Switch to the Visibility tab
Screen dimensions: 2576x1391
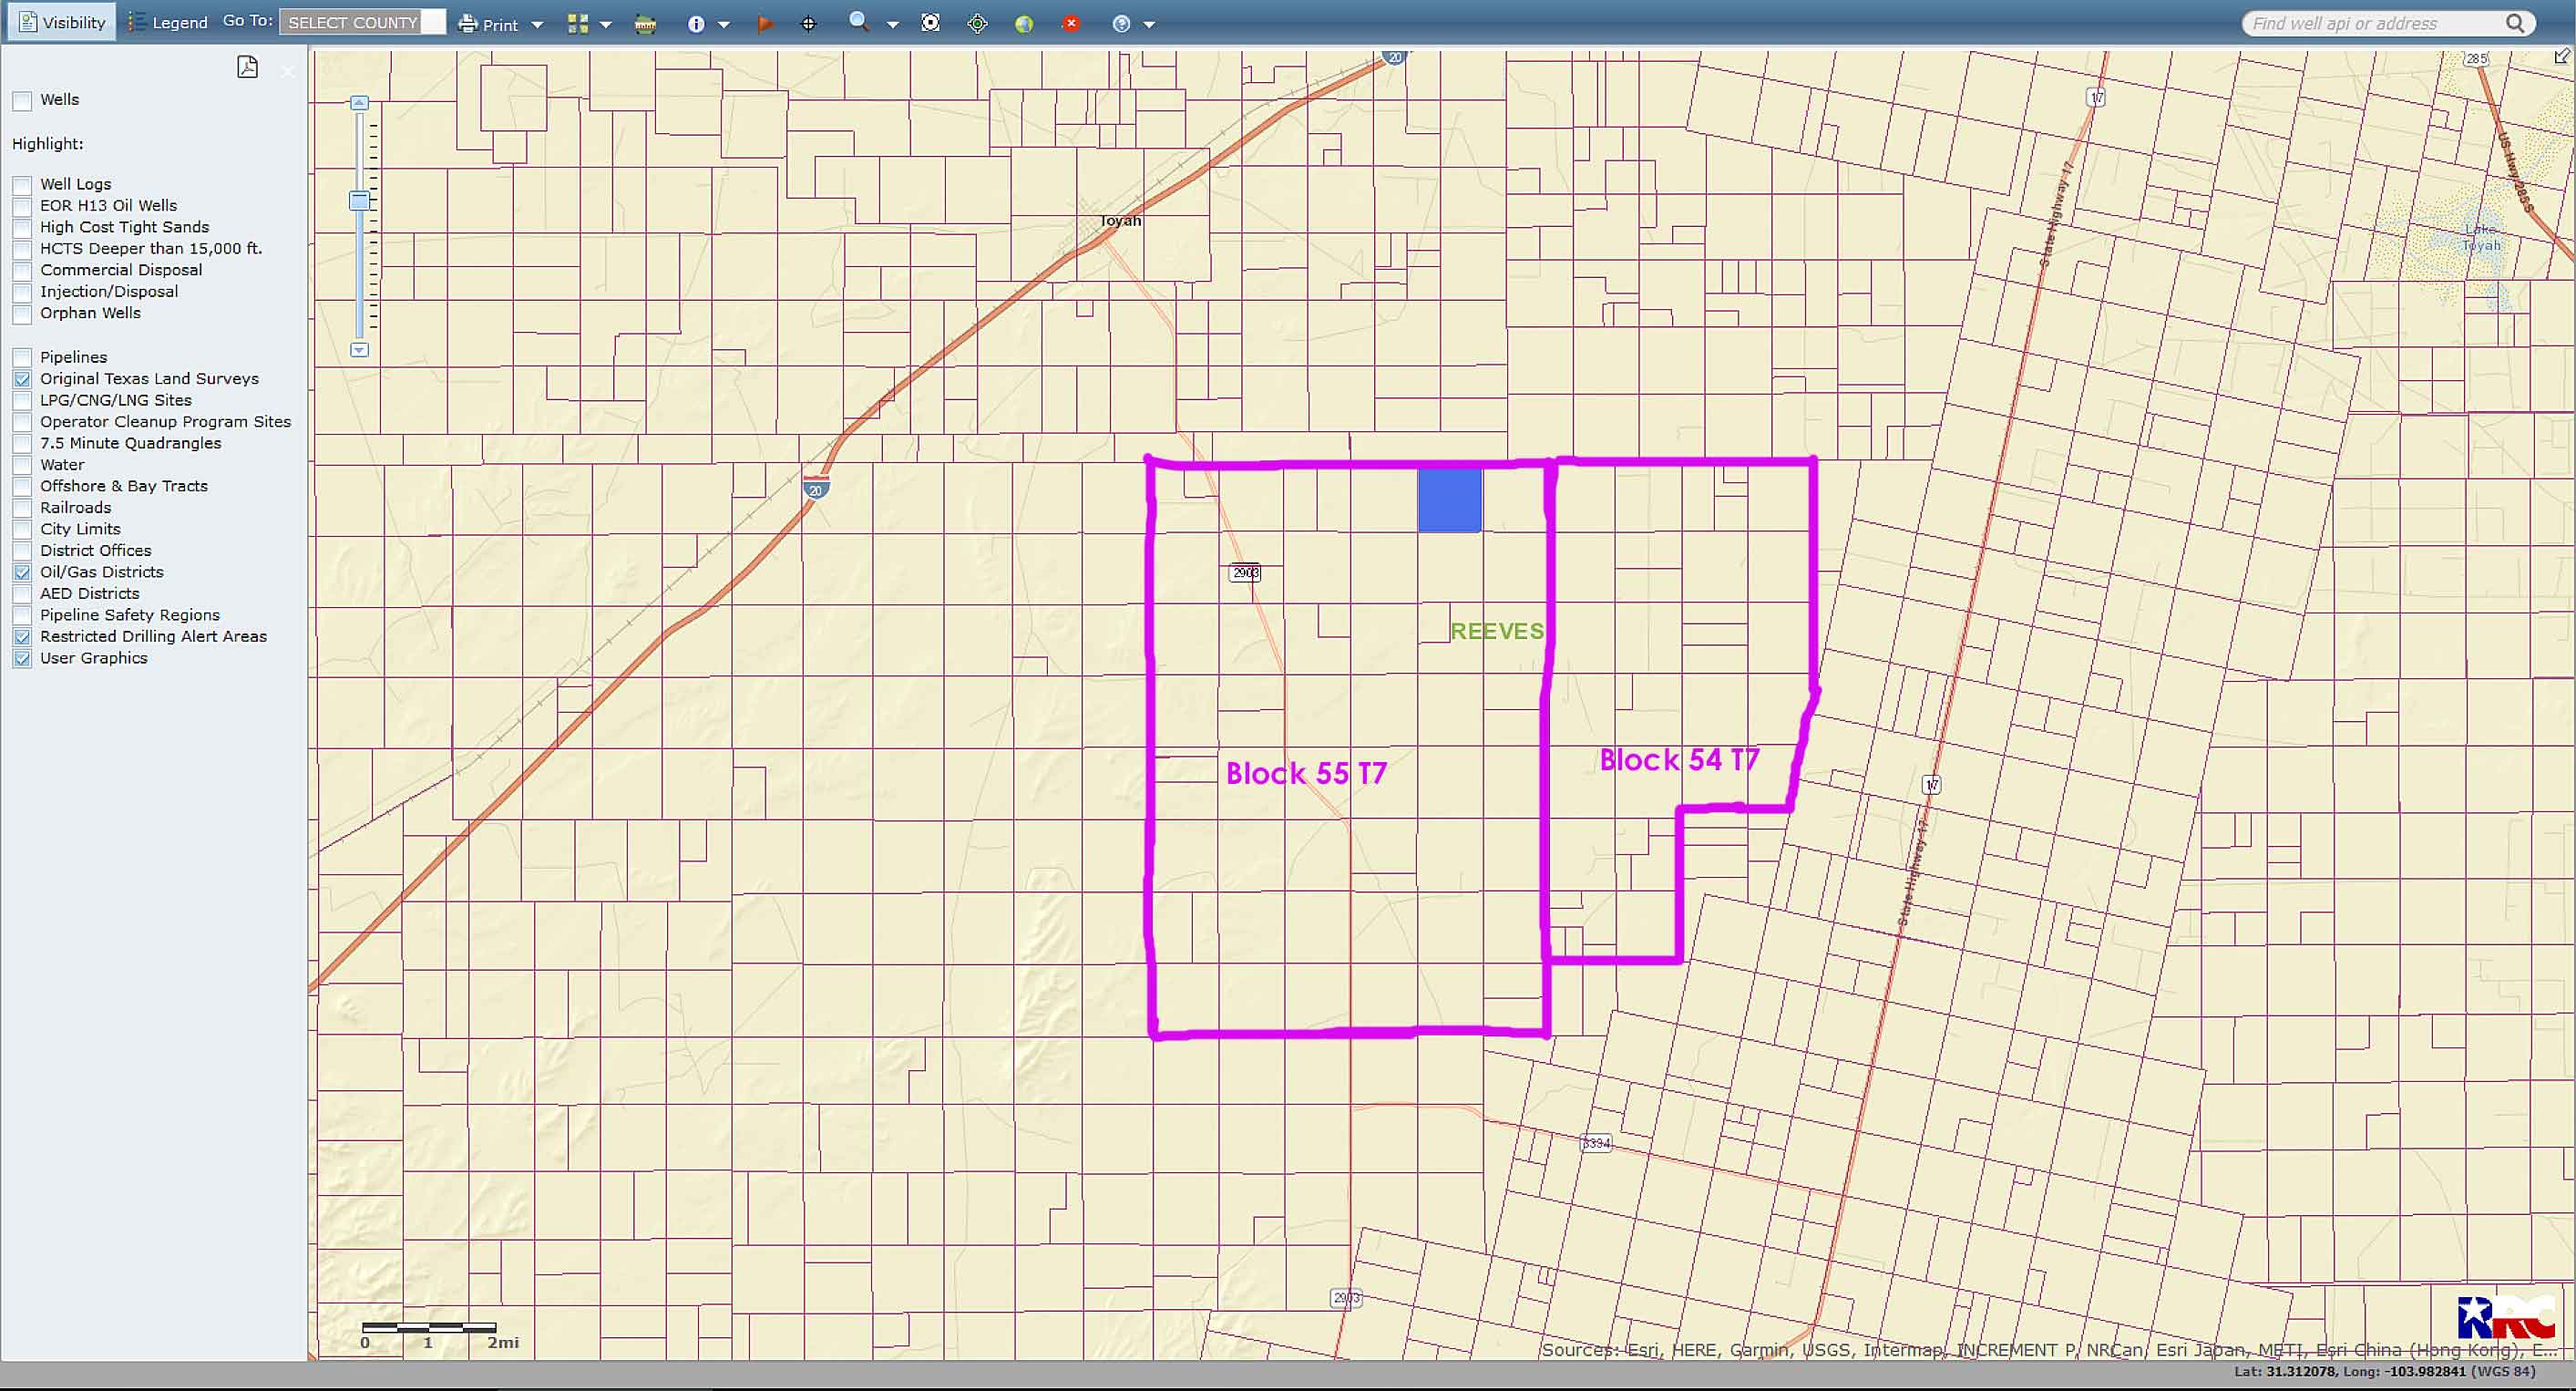pyautogui.click(x=62, y=22)
